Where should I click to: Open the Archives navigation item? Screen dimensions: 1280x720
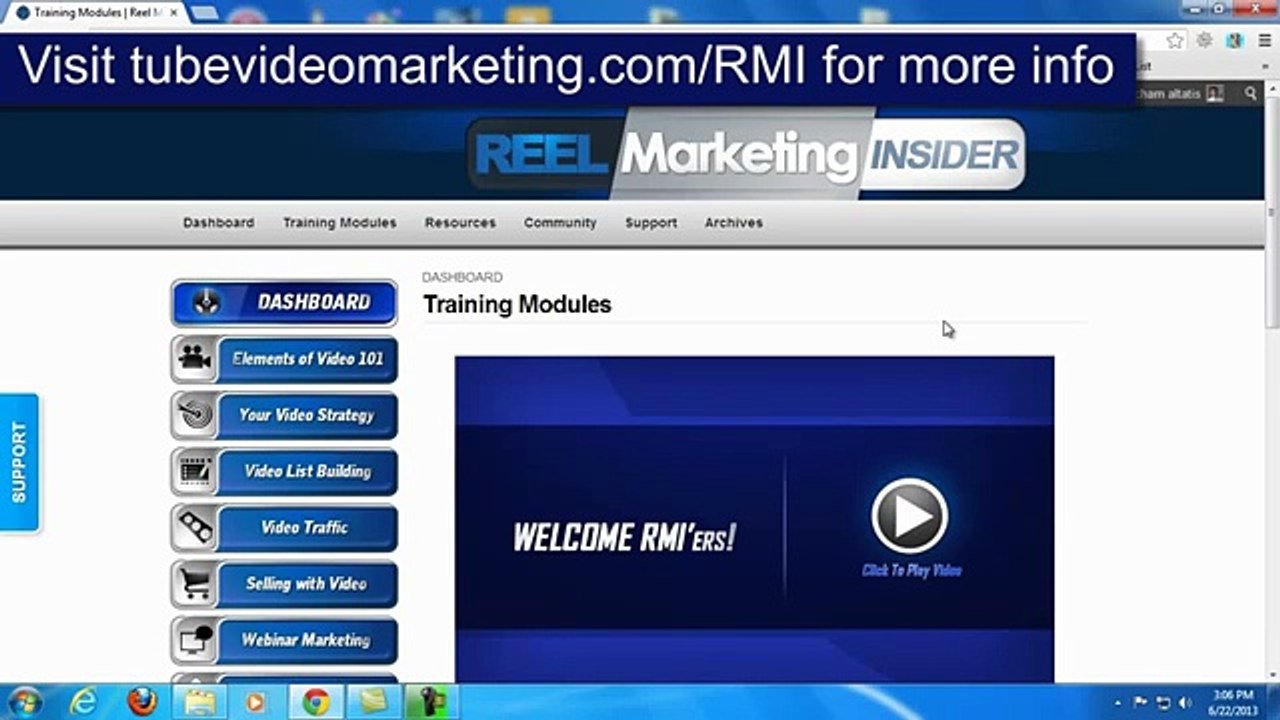(734, 223)
